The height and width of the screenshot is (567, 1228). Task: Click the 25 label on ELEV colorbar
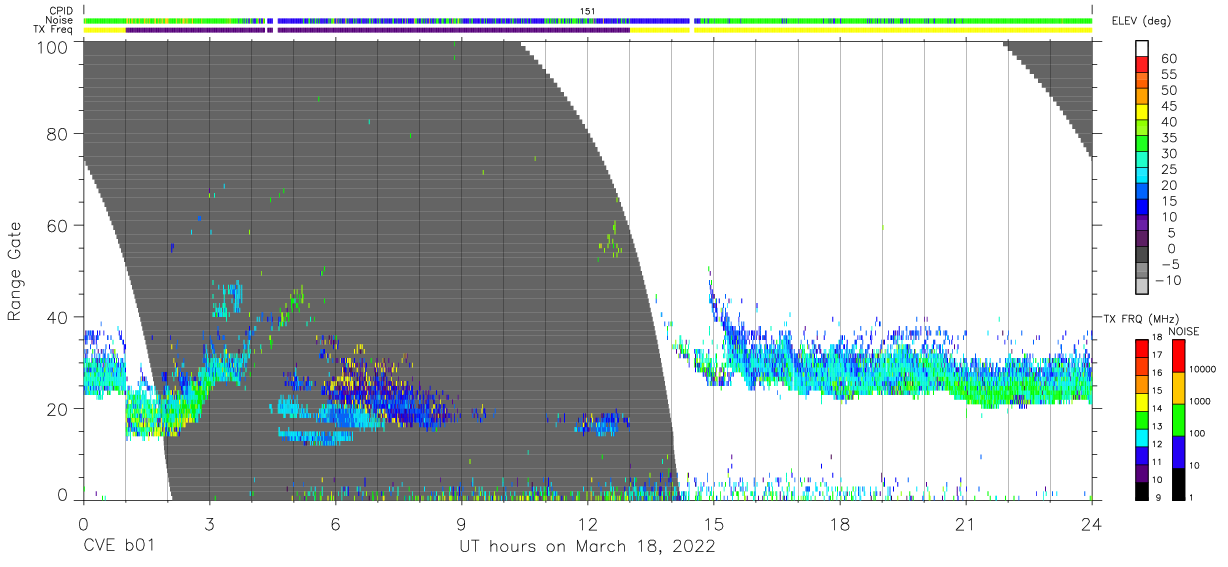1169,169
